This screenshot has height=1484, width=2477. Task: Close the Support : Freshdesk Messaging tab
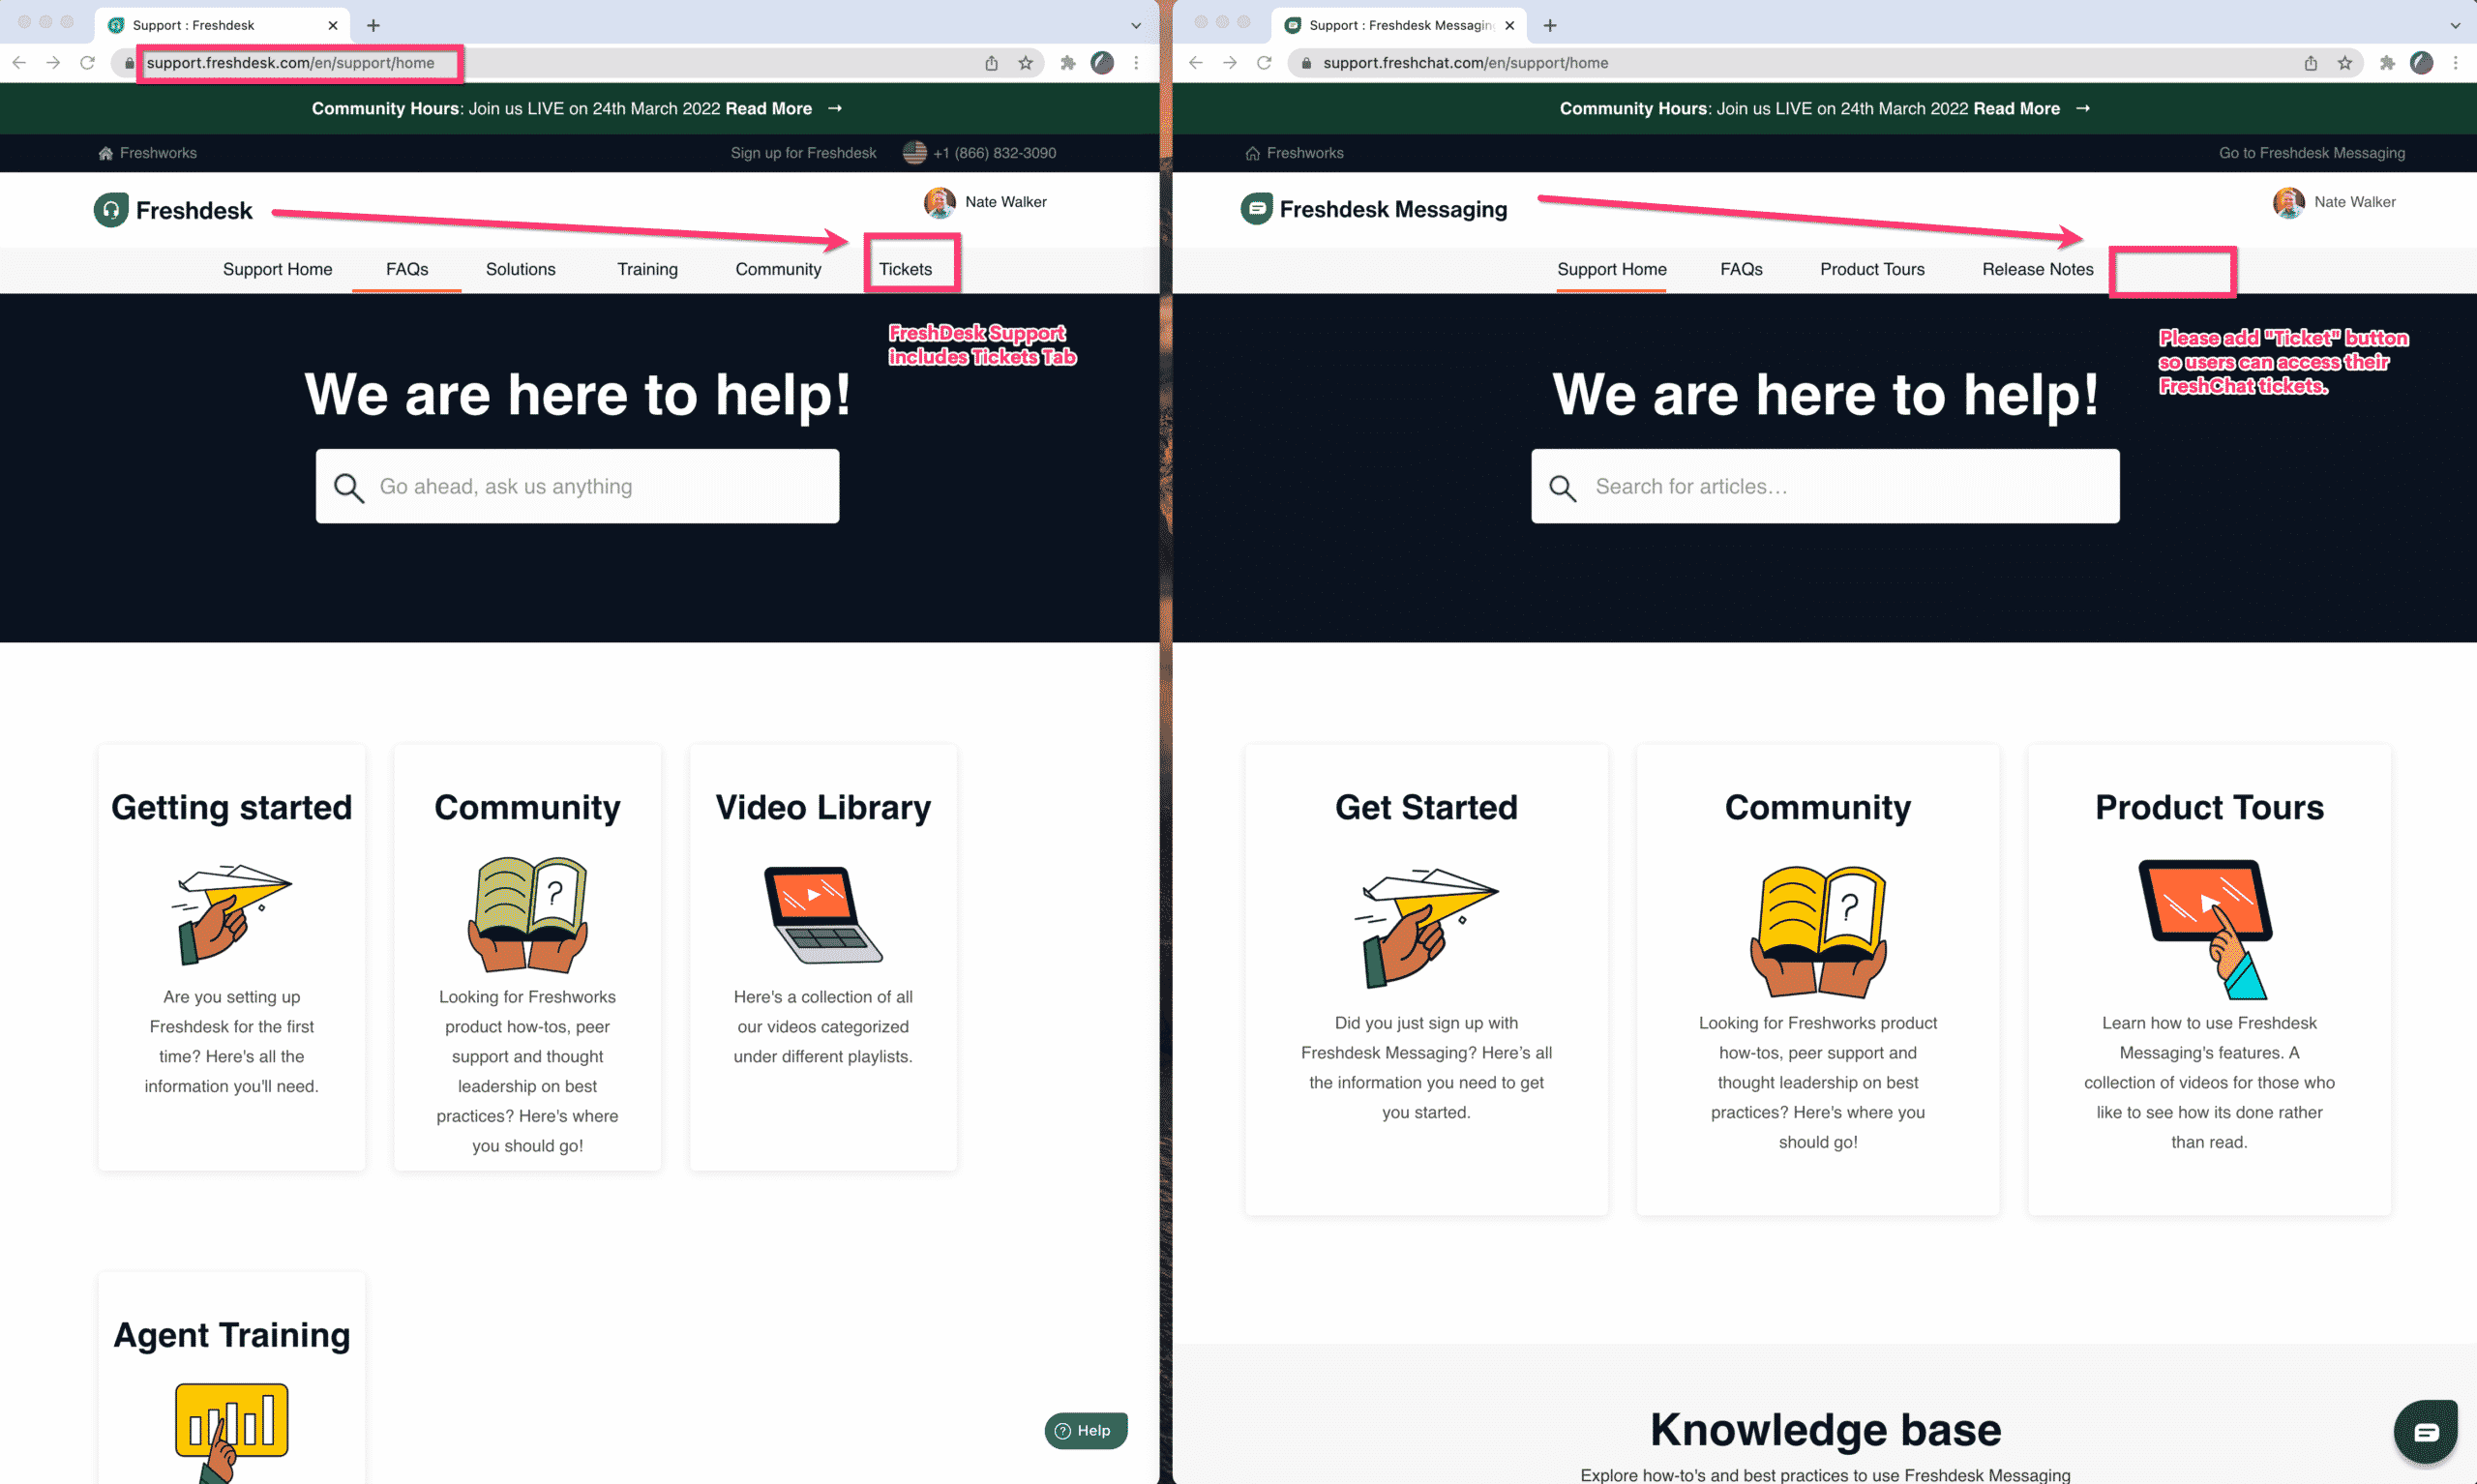[x=1510, y=25]
